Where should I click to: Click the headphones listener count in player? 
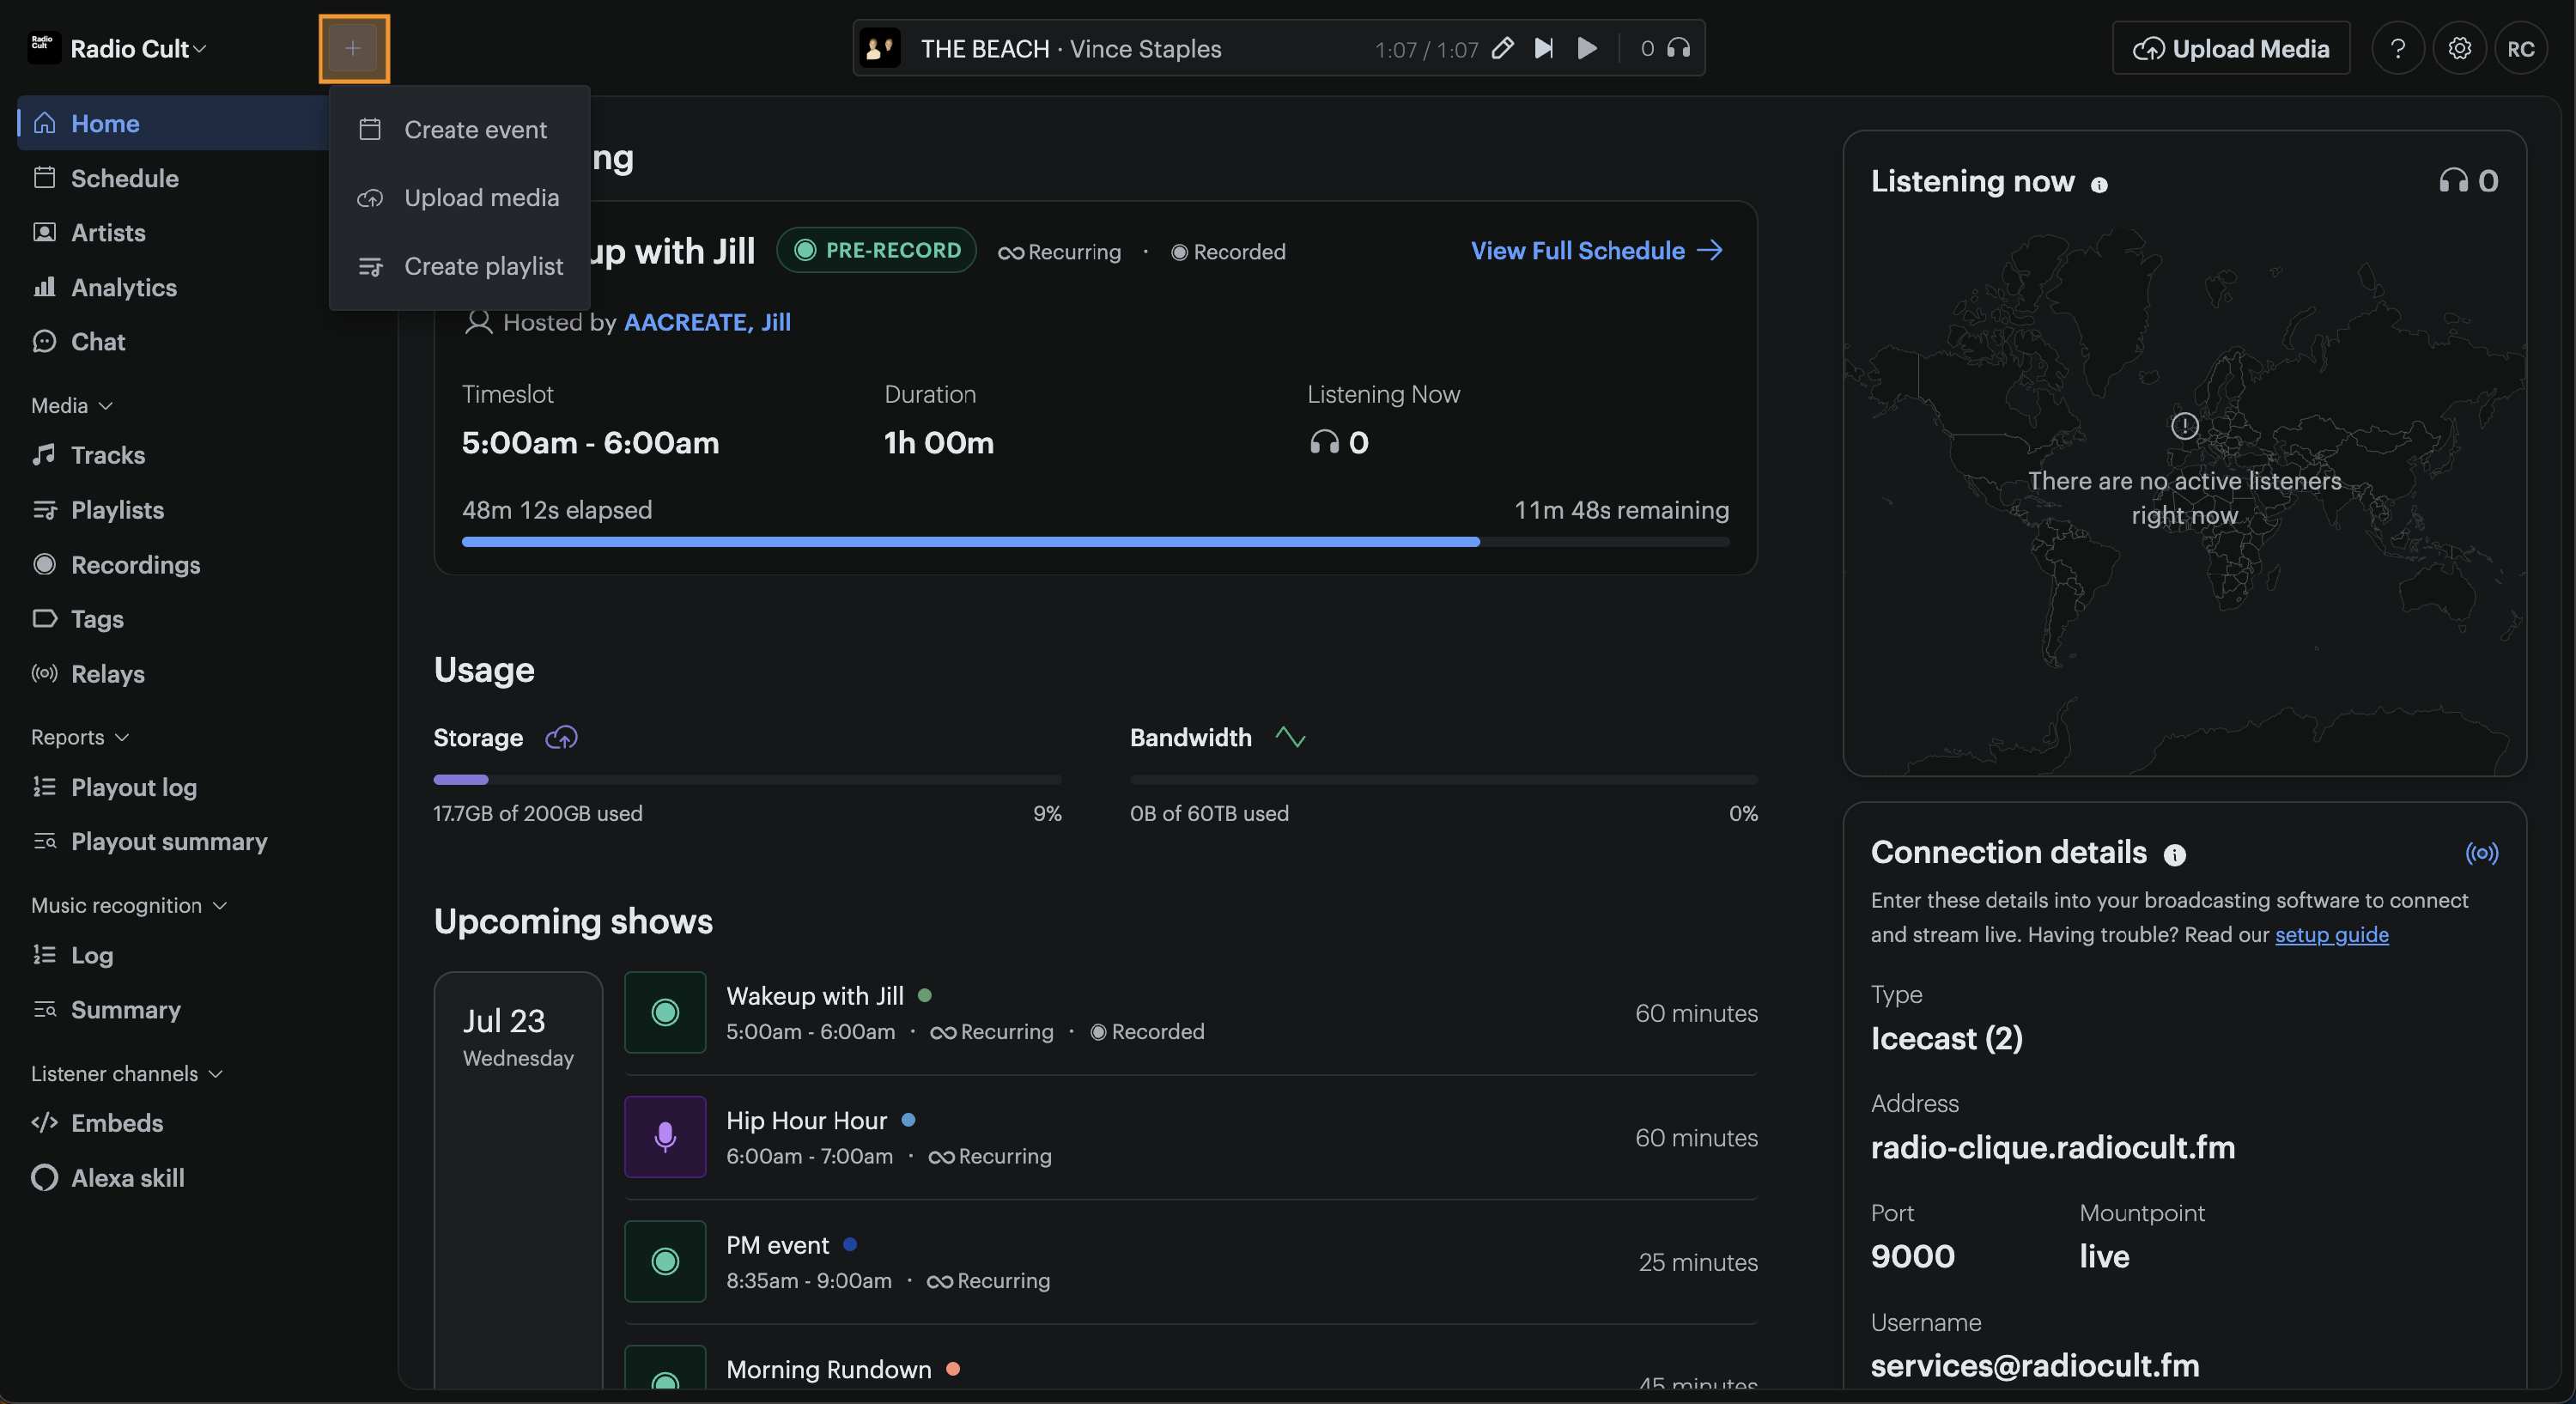point(1665,48)
